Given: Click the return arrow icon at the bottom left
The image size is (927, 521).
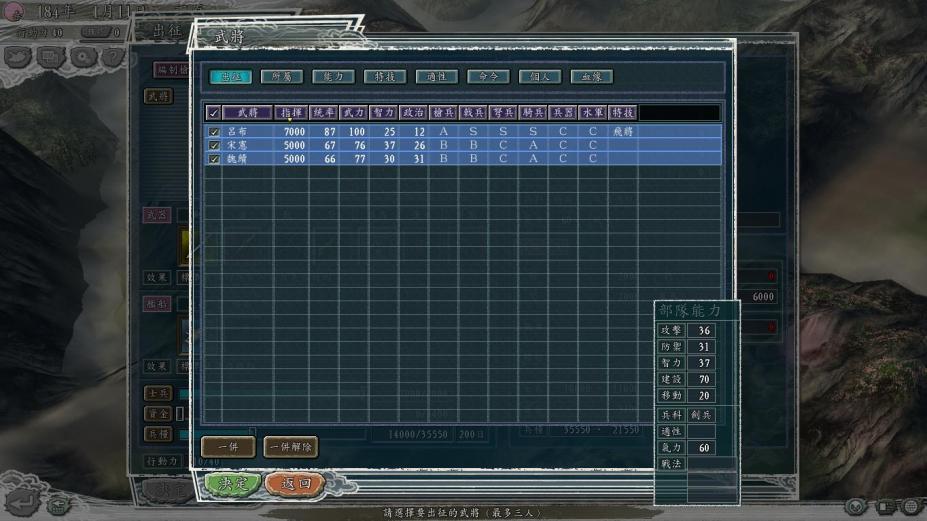Looking at the screenshot, I should [x=22, y=503].
